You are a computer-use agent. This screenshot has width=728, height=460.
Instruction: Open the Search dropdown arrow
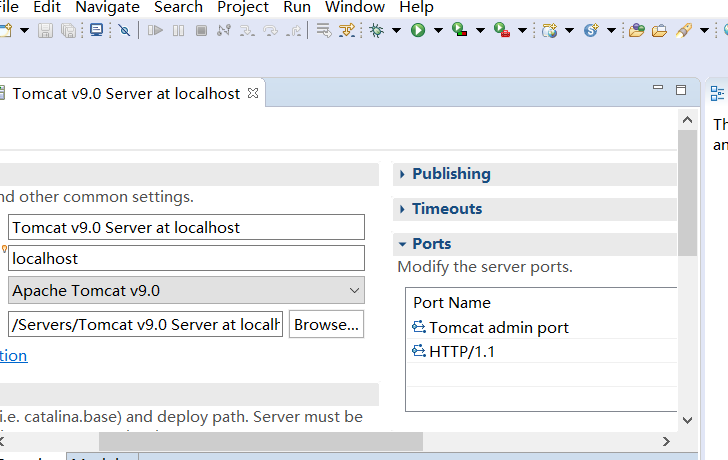pos(704,31)
